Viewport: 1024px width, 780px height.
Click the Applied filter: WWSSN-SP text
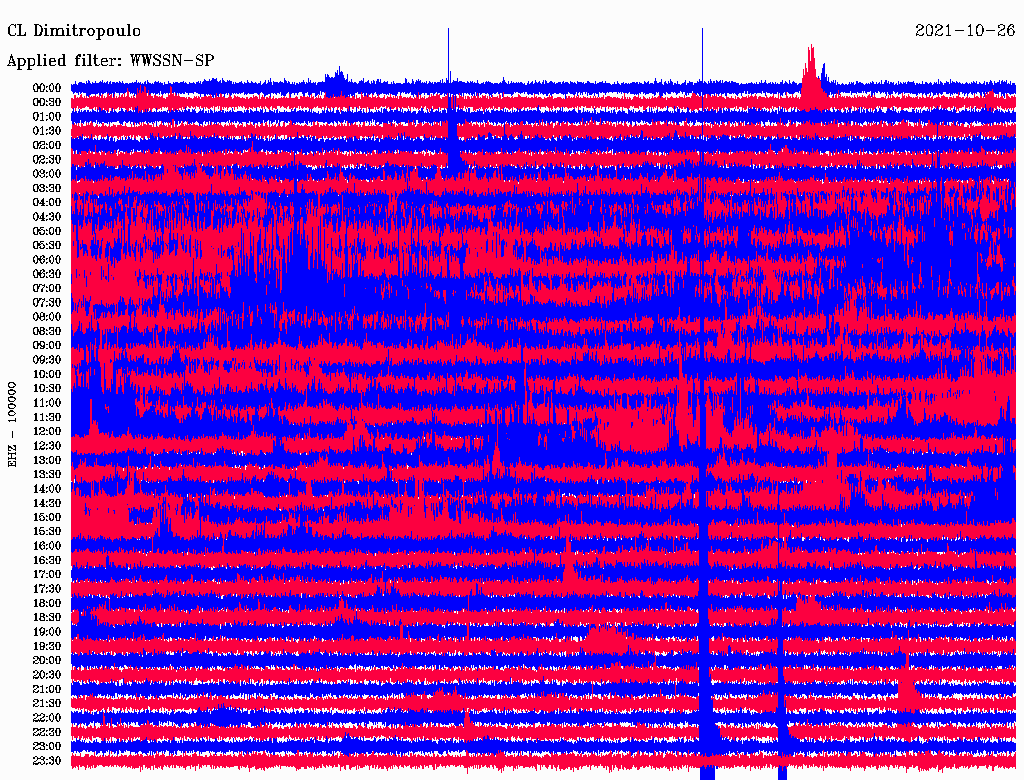(x=110, y=60)
